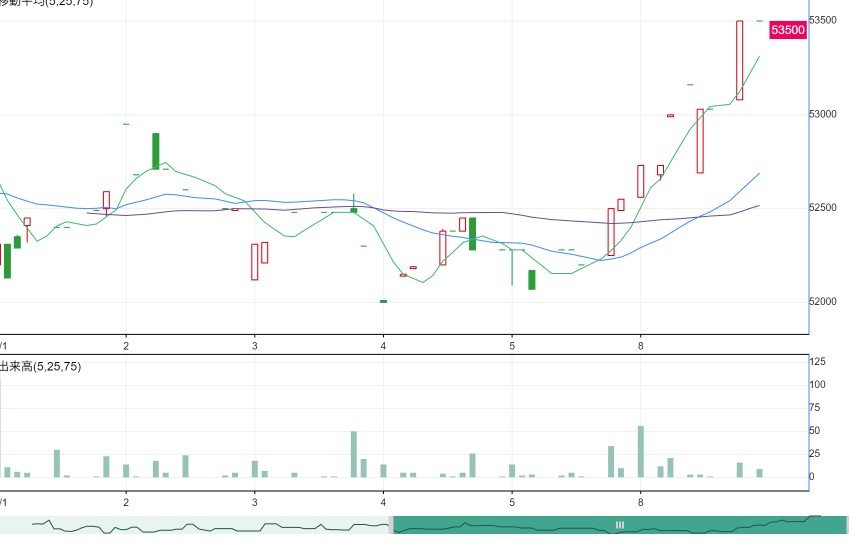864x550 pixels.
Task: Click the 52000 price axis label
Action: coord(823,301)
